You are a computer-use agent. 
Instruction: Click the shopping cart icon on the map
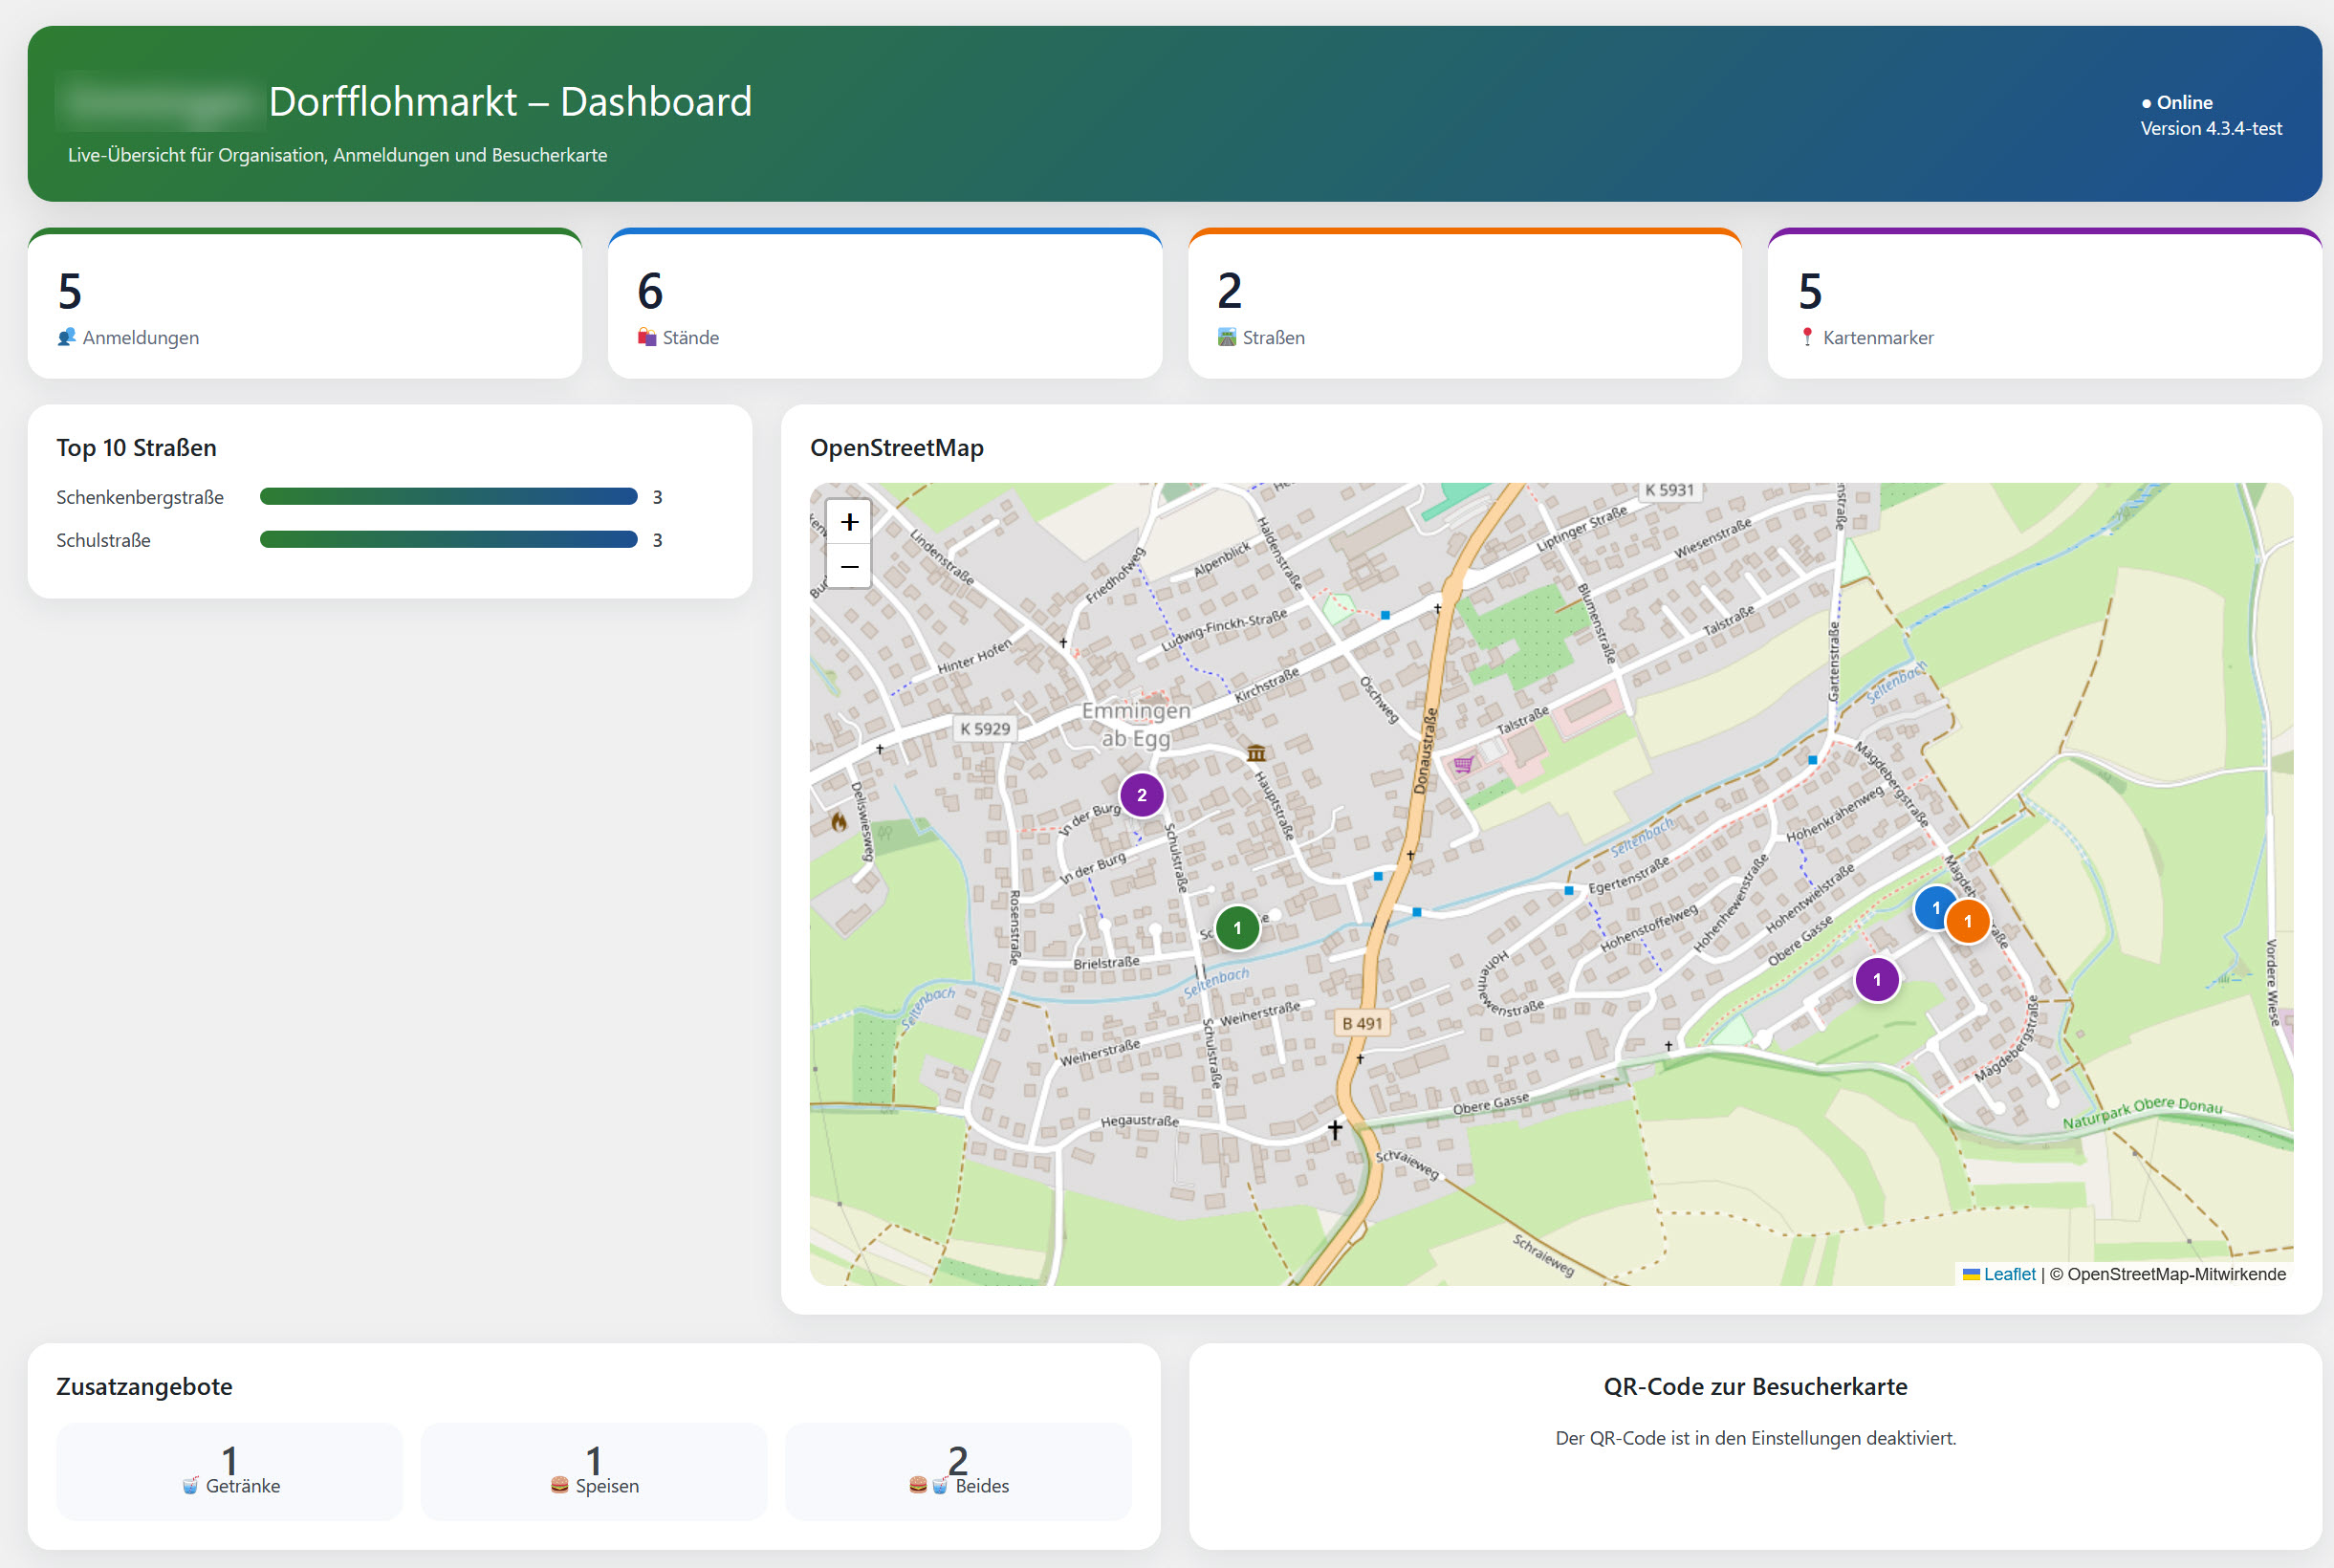[x=1463, y=765]
